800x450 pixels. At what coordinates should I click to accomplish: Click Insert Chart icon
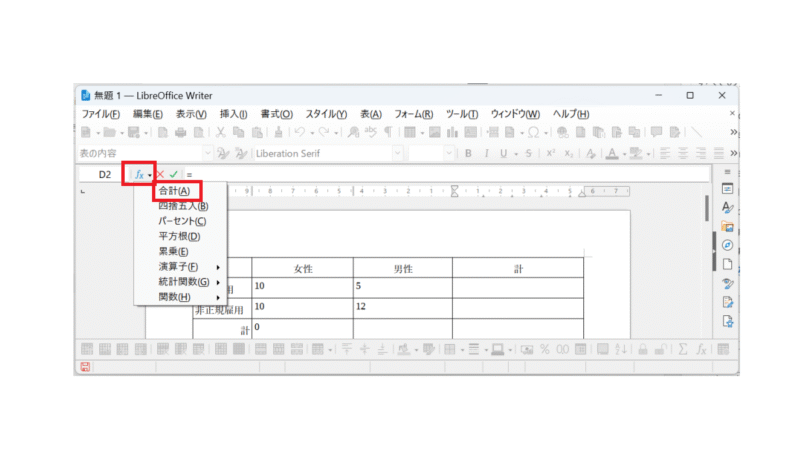point(453,133)
